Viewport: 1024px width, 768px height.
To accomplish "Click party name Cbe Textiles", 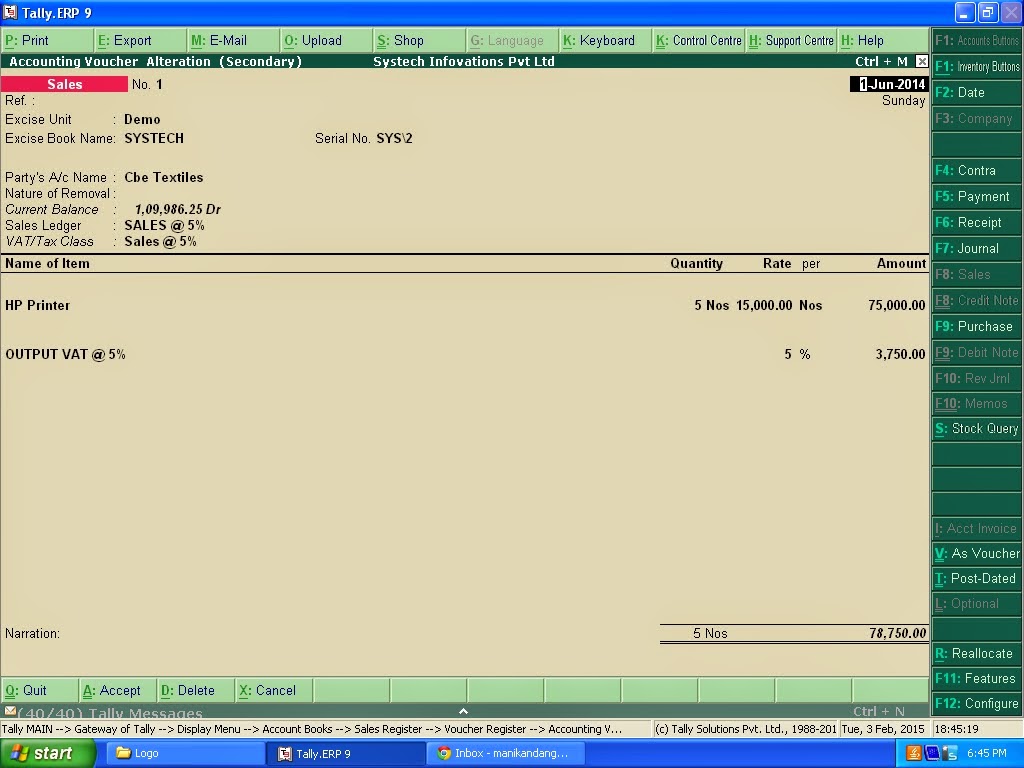I will (x=164, y=178).
